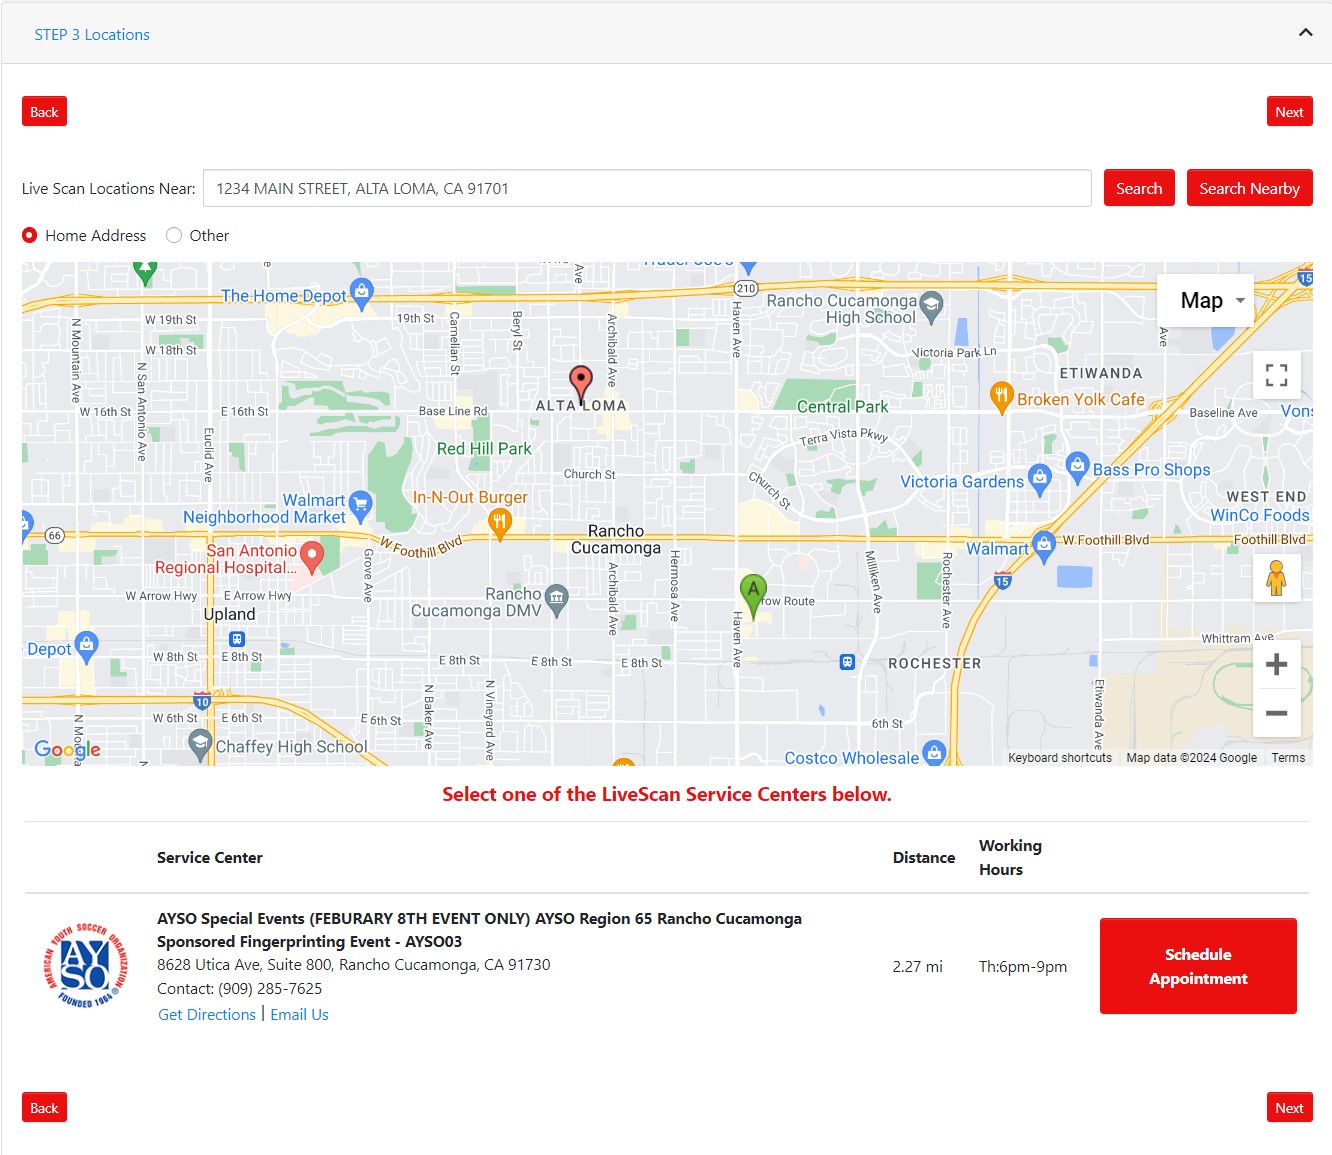Image resolution: width=1332 pixels, height=1155 pixels.
Task: Click the 2.27 mi distance value
Action: [917, 967]
